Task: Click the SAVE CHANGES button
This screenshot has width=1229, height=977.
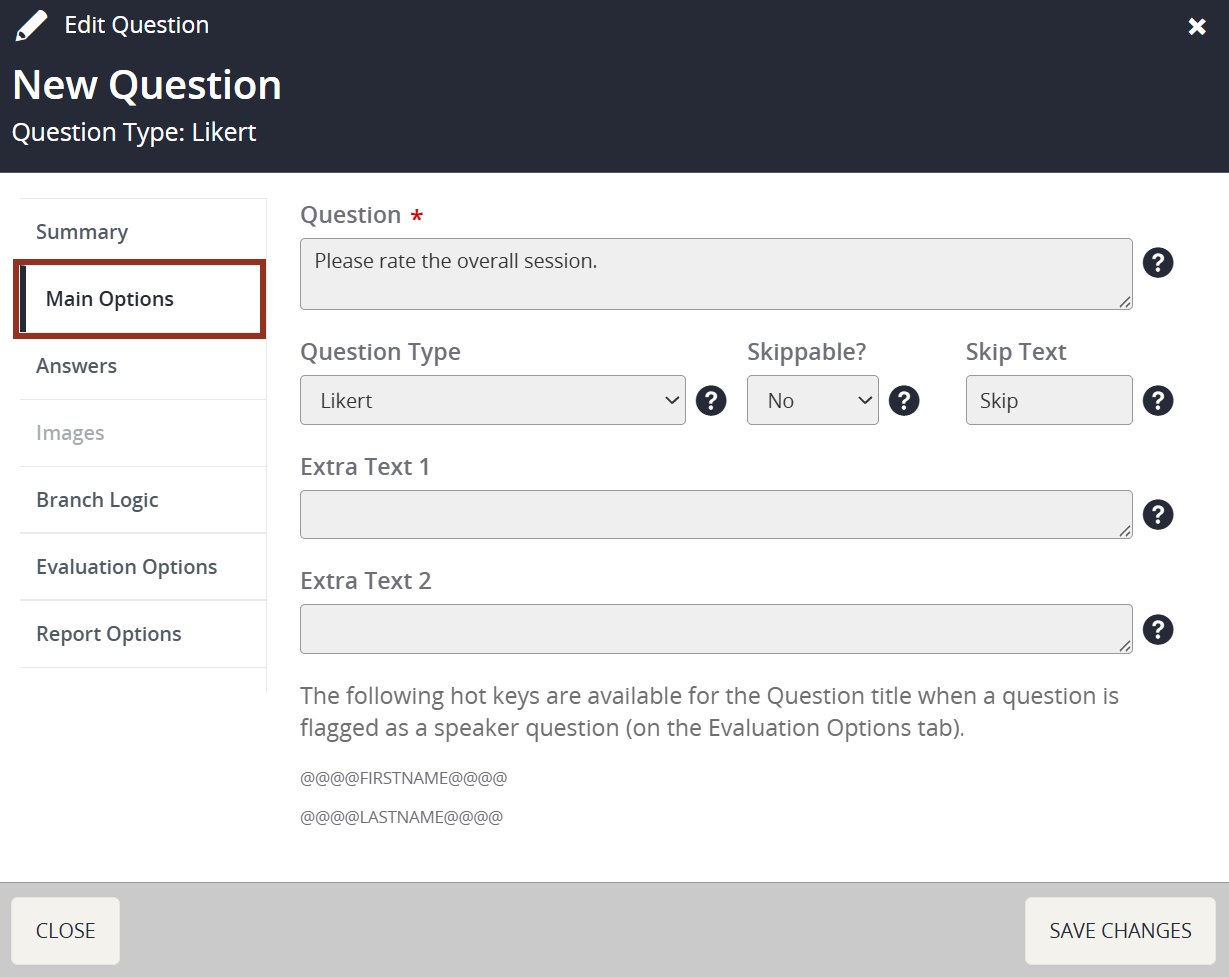Action: click(x=1120, y=931)
